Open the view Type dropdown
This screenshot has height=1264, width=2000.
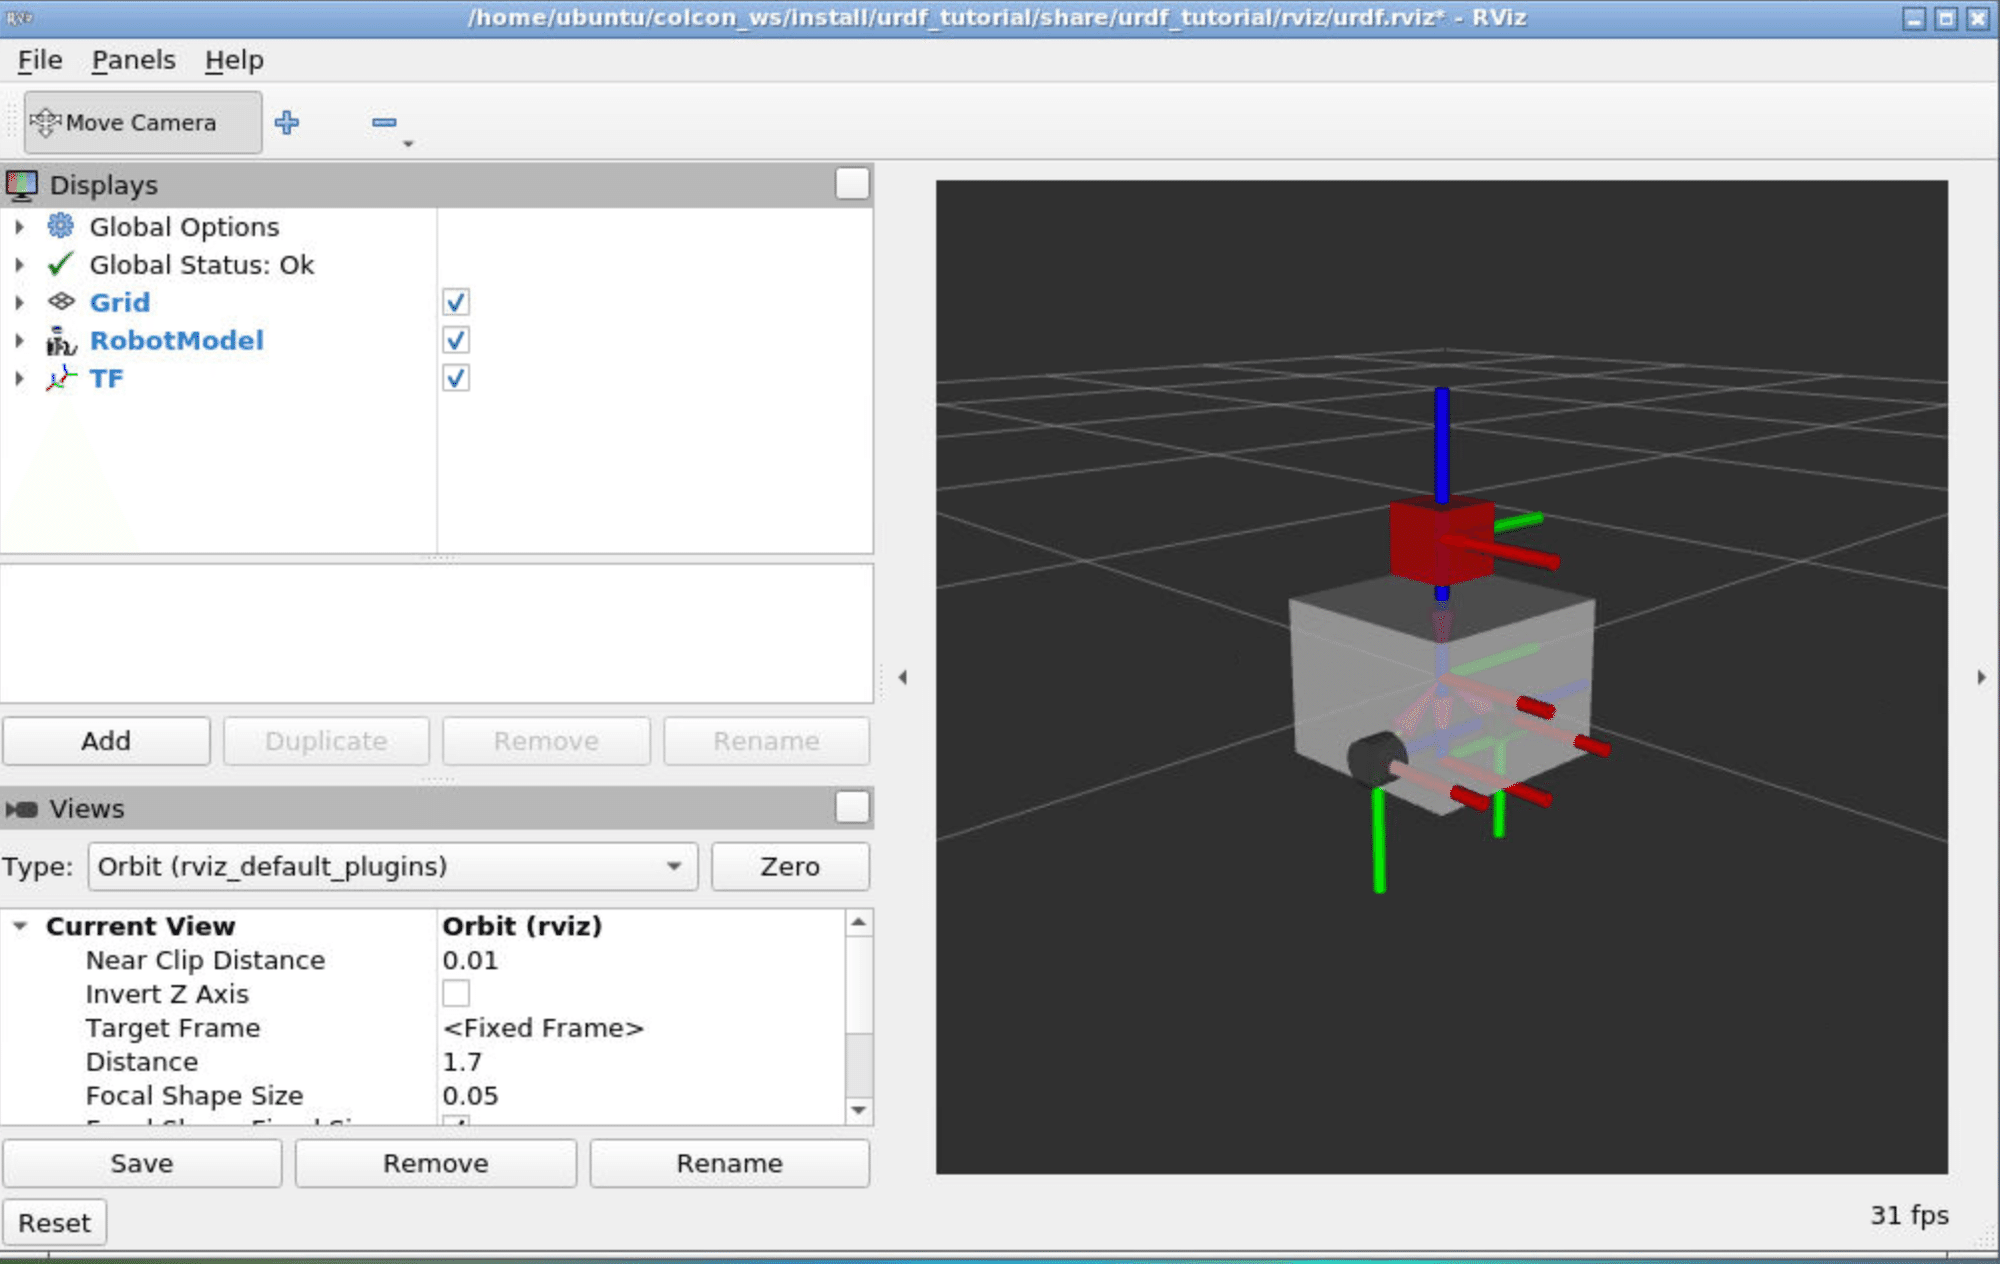(676, 867)
